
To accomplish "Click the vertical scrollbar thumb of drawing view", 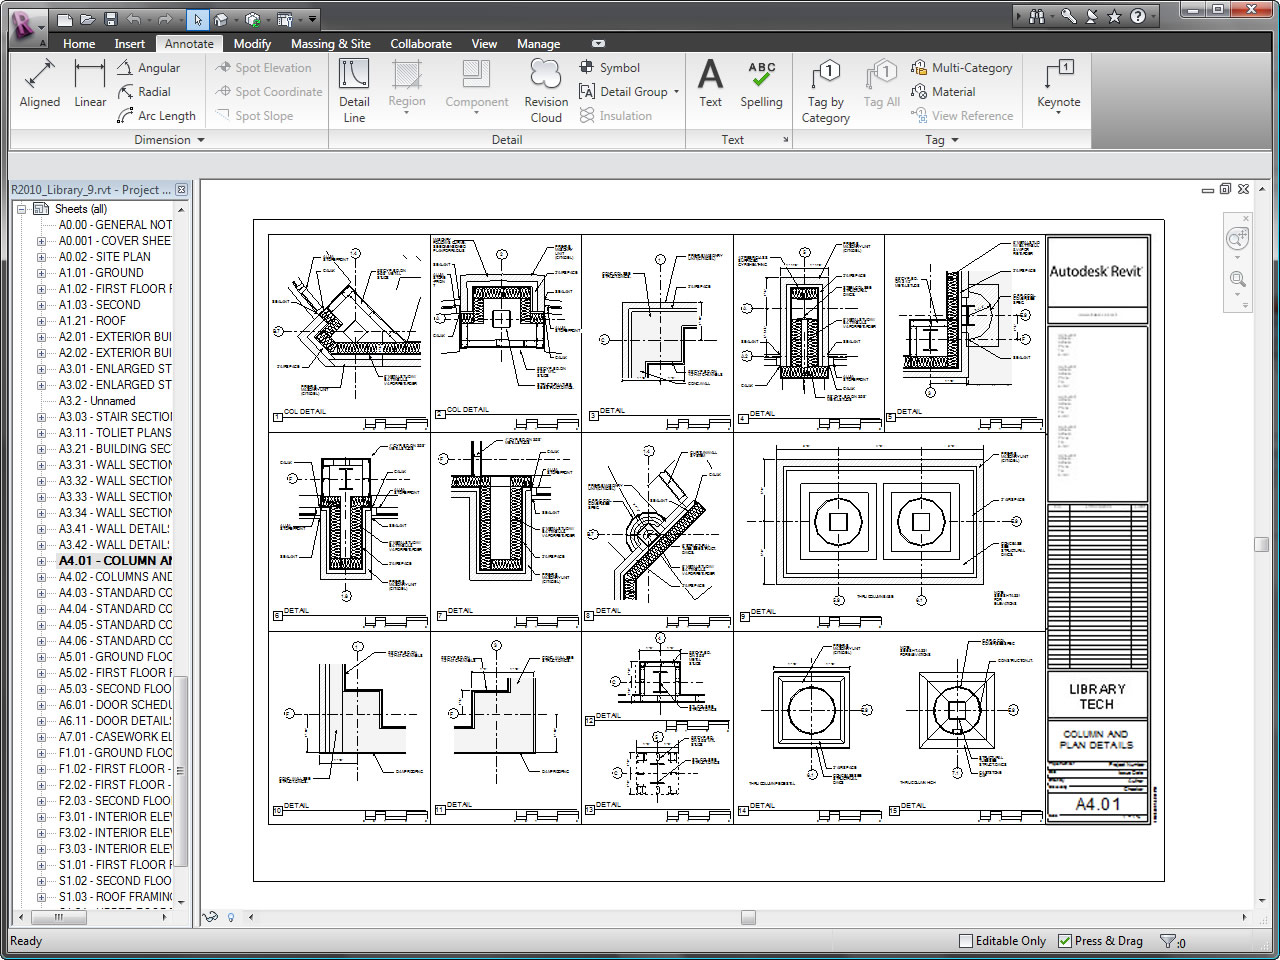I will pos(1261,544).
